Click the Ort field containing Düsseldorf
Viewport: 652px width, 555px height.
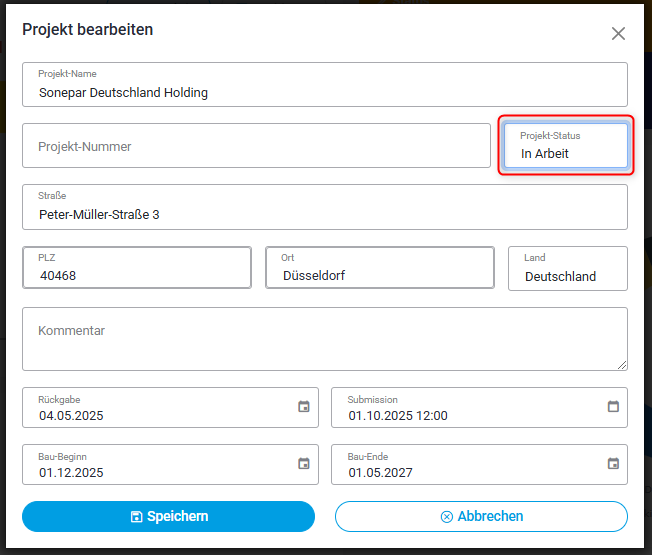tap(380, 268)
